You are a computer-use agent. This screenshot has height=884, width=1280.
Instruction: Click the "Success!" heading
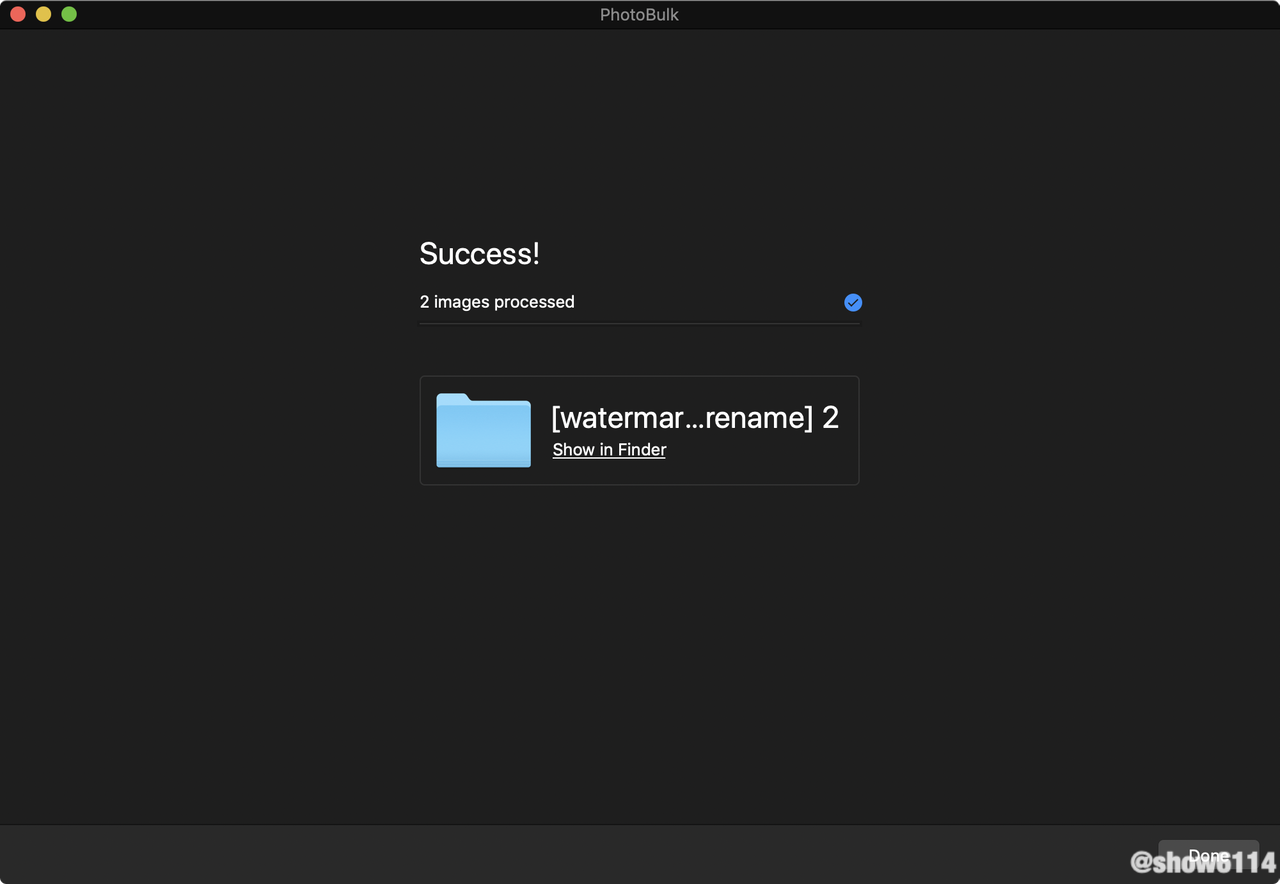(x=479, y=254)
